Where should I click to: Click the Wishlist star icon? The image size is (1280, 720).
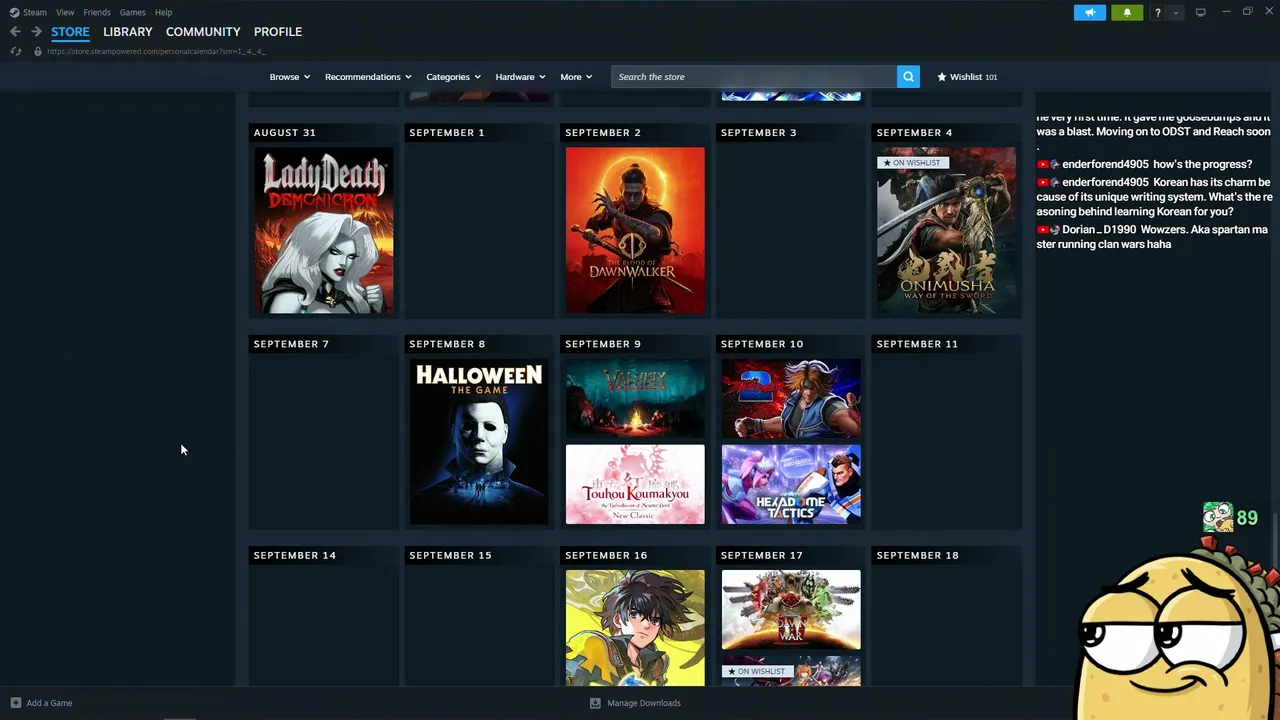941,77
